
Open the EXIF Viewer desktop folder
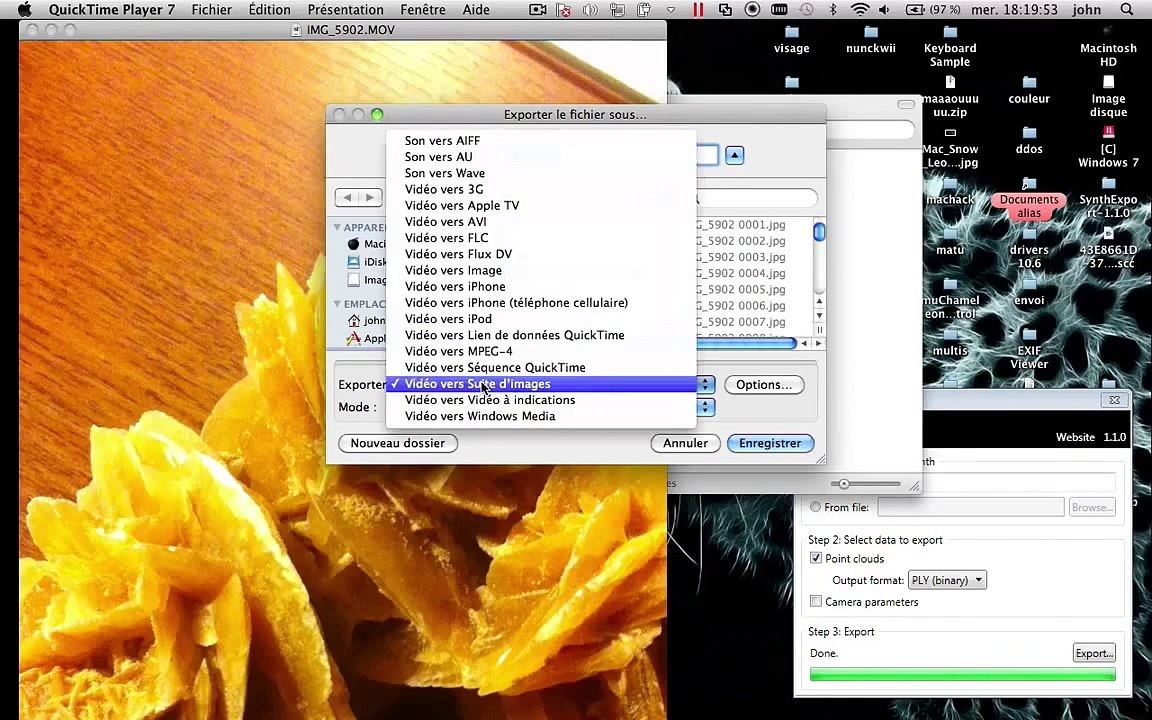click(x=1029, y=335)
